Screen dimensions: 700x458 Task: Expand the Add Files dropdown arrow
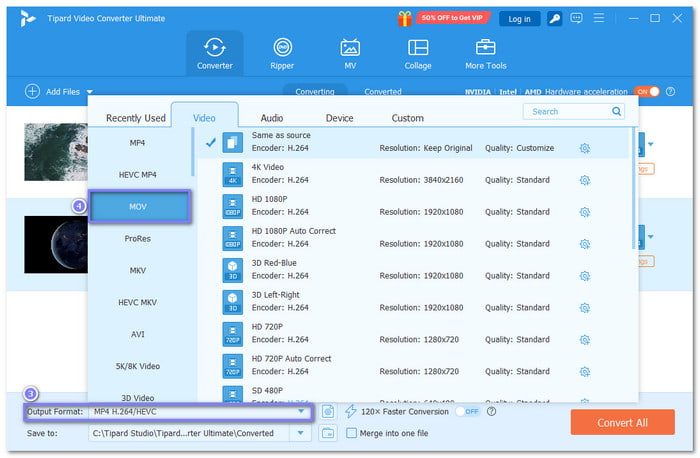[x=89, y=92]
